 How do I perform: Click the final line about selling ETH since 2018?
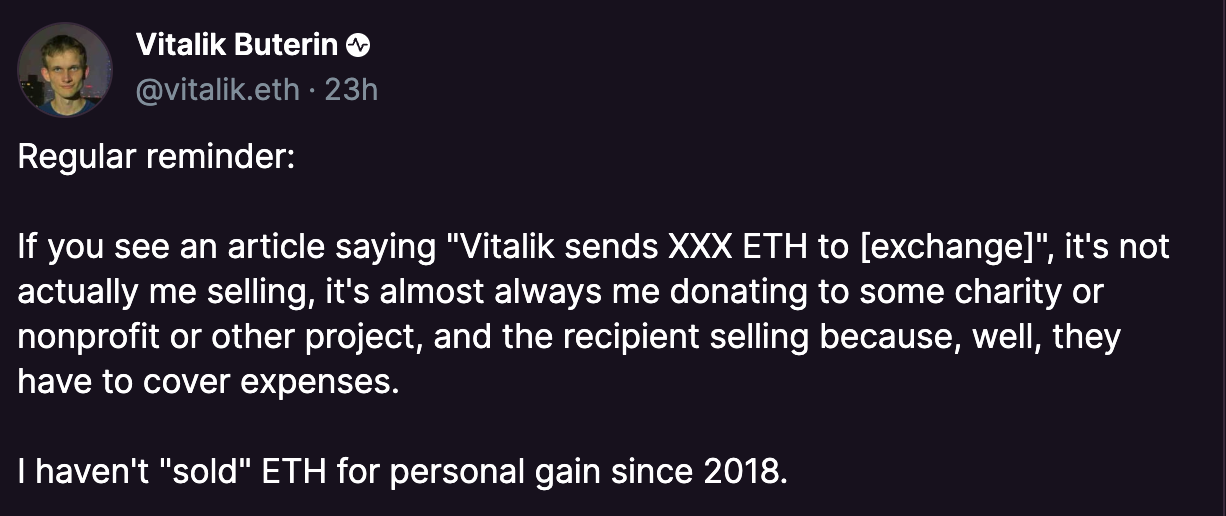[x=403, y=472]
